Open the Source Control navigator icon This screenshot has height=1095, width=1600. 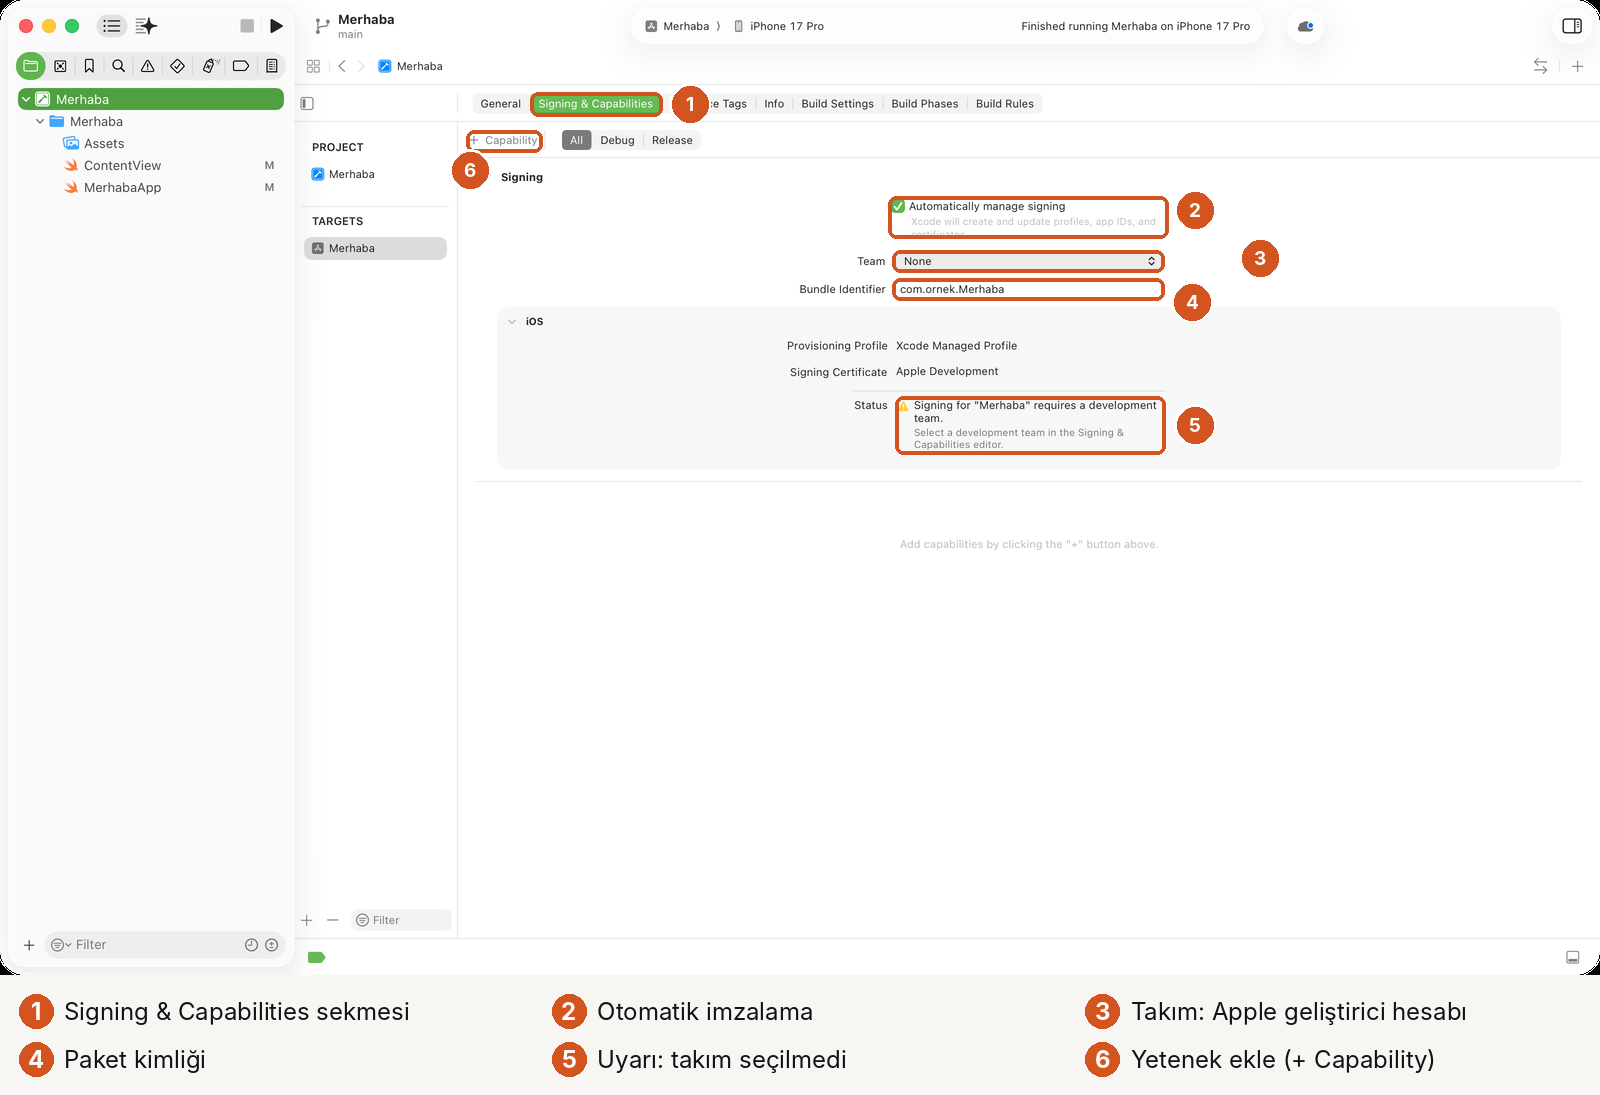tap(60, 66)
